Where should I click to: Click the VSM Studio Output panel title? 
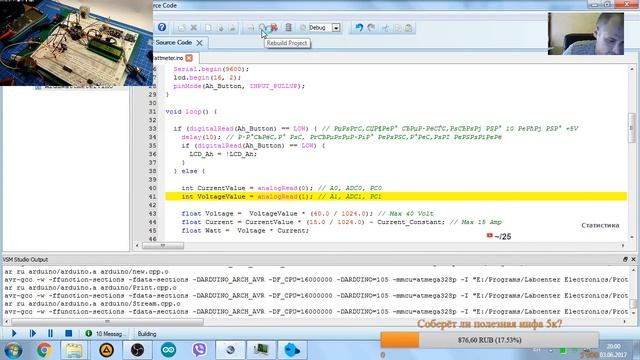[25, 259]
